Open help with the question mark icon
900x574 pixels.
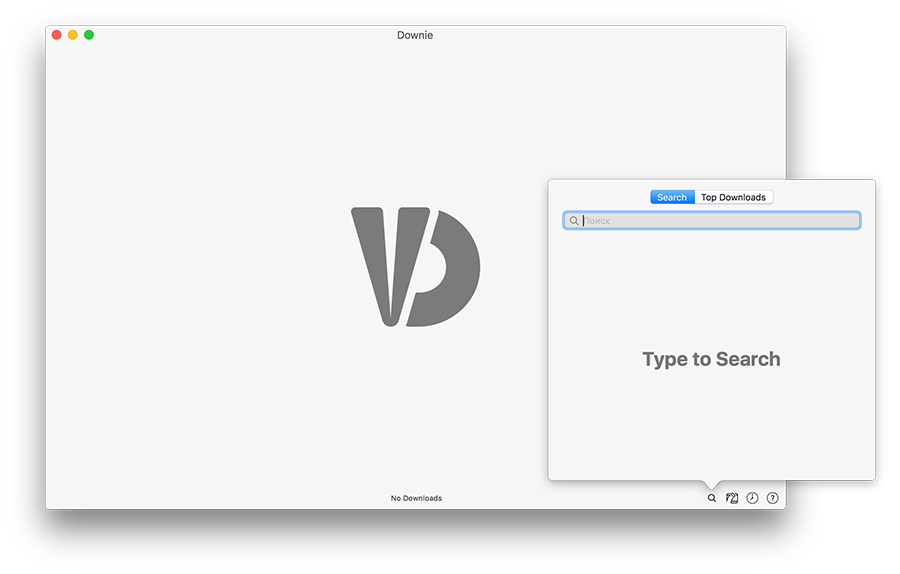point(772,498)
